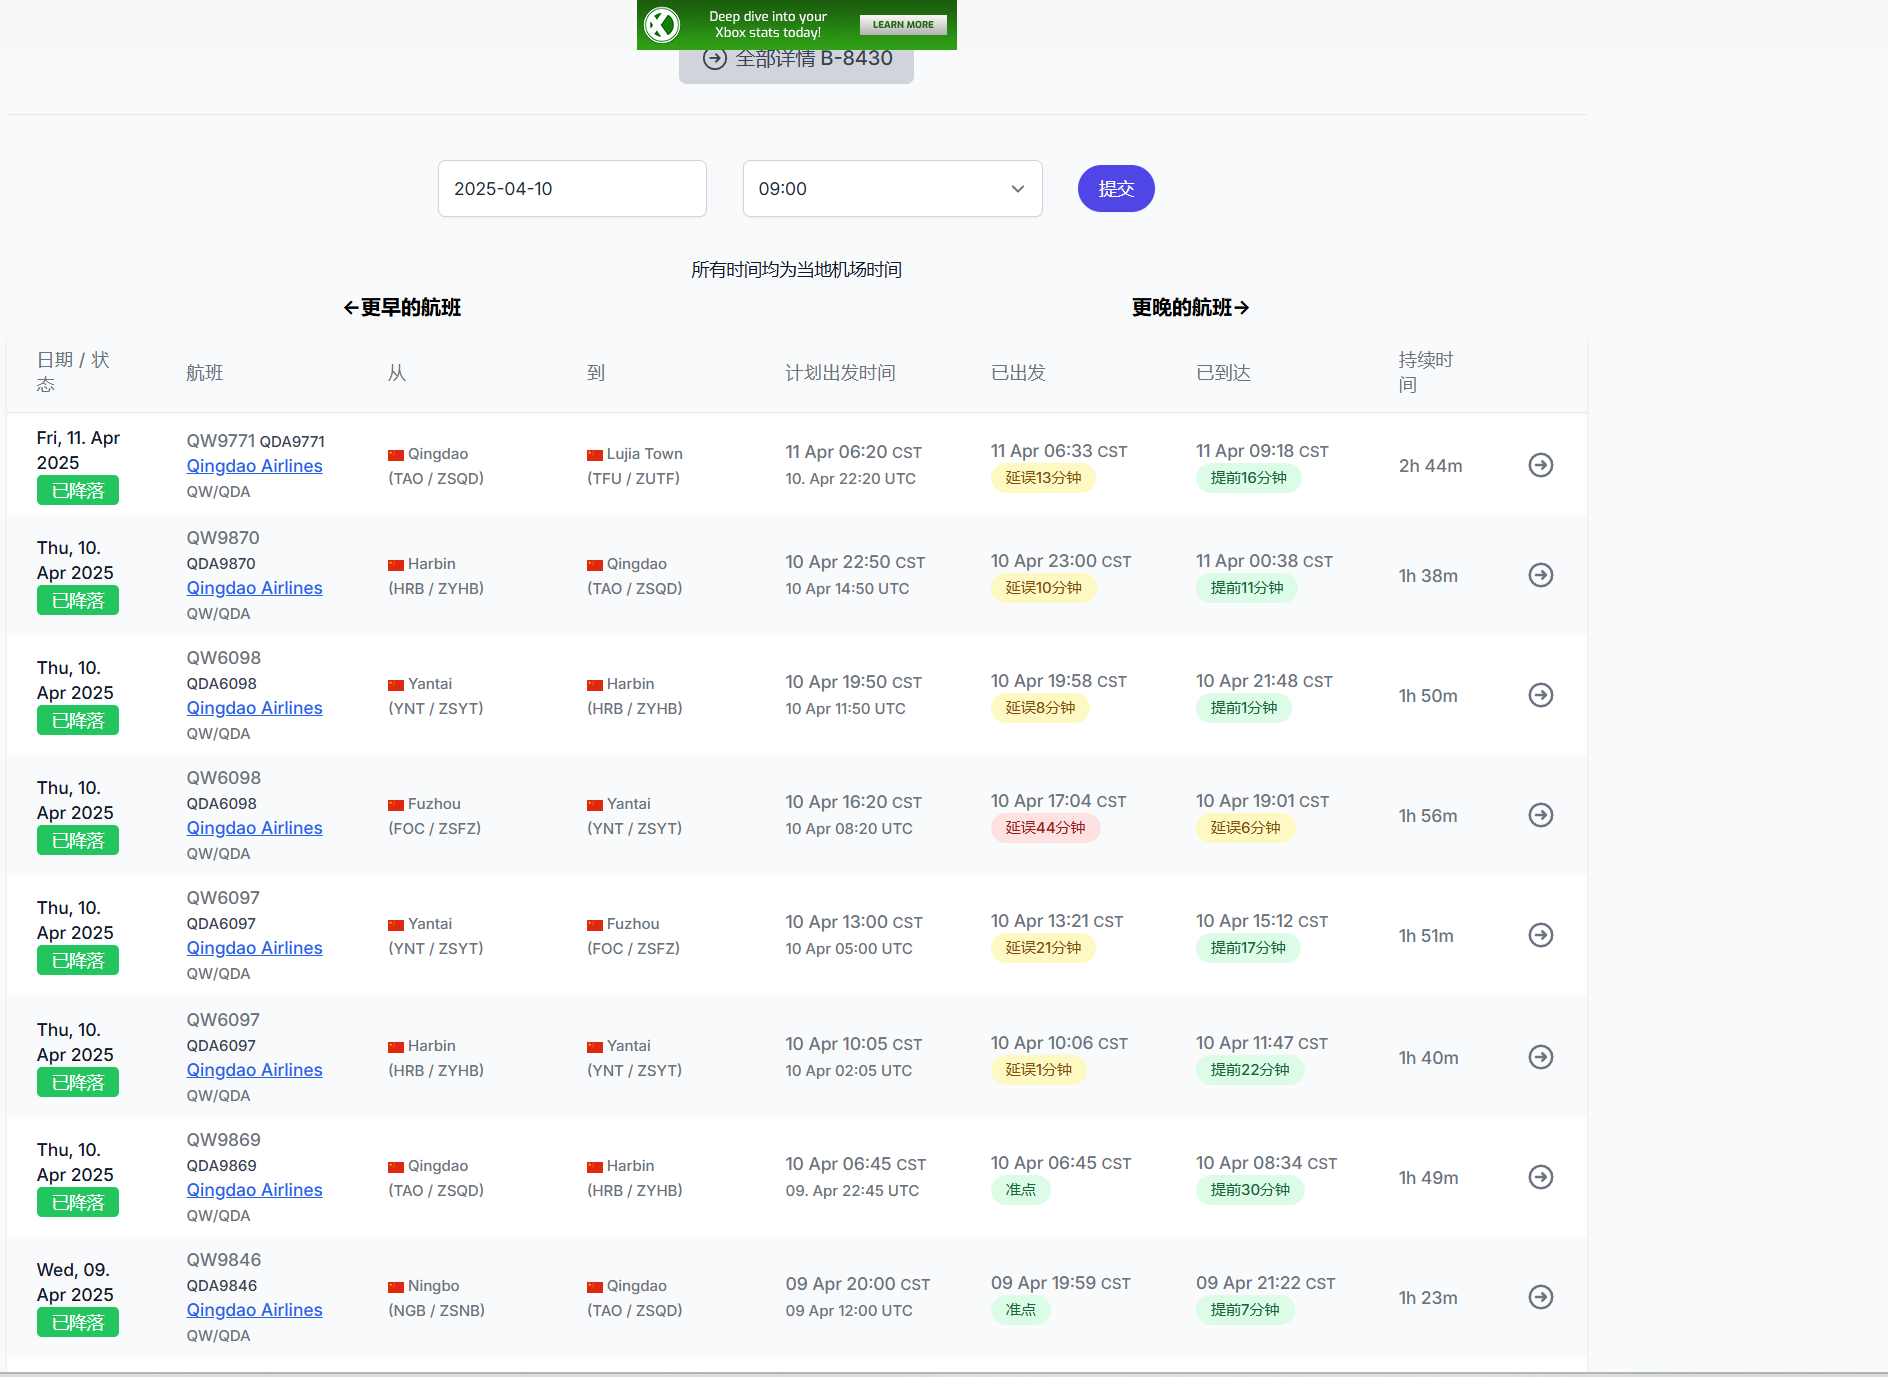The width and height of the screenshot is (1888, 1377).
Task: Click arrow icon for QW9869 flight row
Action: coord(1540,1177)
